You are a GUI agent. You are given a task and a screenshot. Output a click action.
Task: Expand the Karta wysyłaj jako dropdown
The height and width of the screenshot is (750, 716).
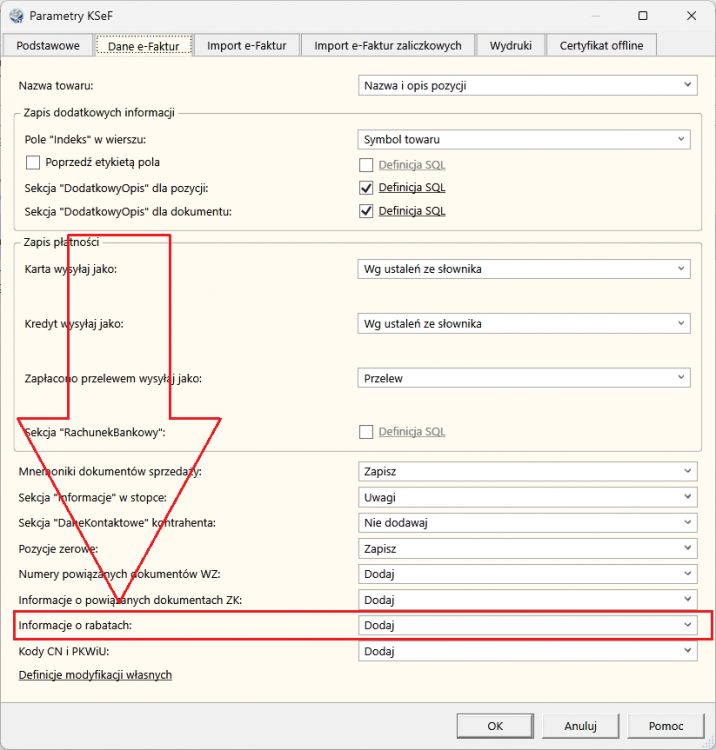(524, 269)
